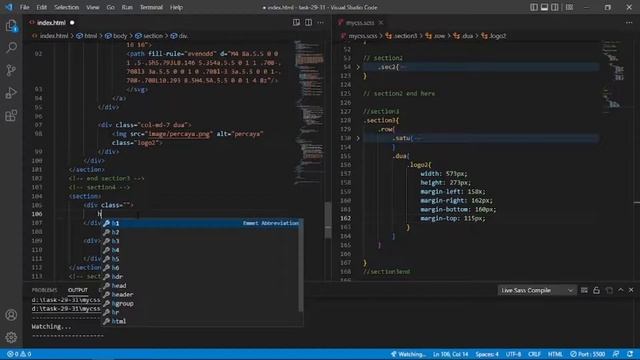Click the image/percaya.png link in code
Screen dimensions: 640x360
click(x=180, y=134)
